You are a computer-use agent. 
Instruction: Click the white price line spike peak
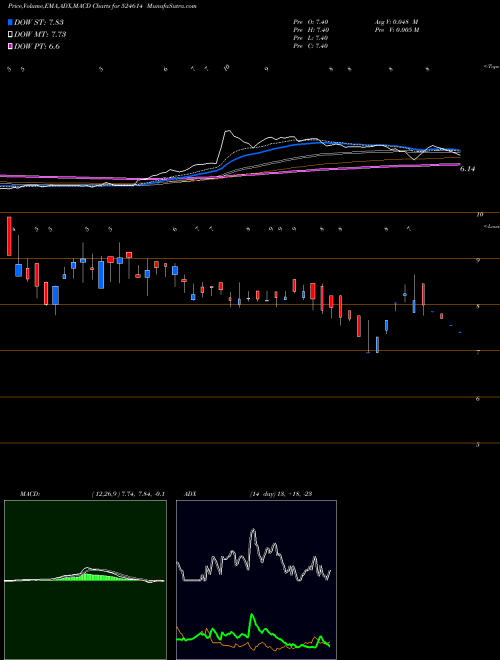point(227,132)
